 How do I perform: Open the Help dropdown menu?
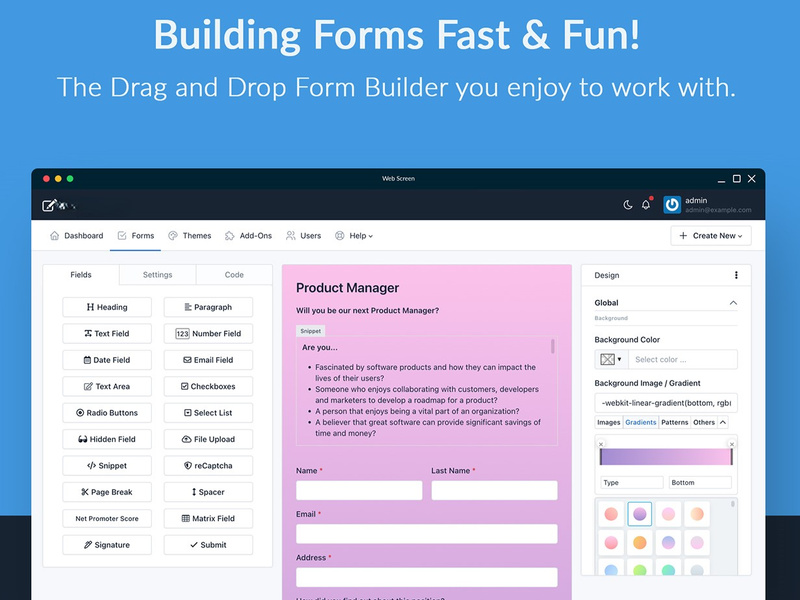[356, 235]
